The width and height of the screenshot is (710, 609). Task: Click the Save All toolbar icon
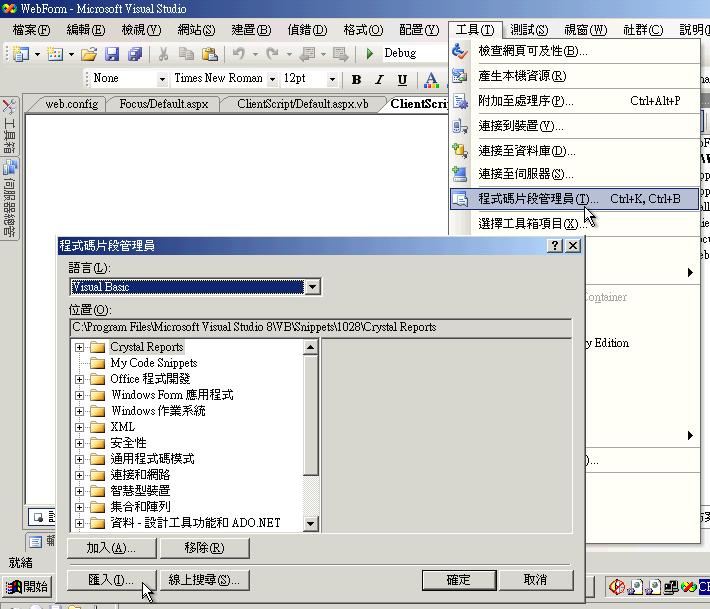(135, 54)
